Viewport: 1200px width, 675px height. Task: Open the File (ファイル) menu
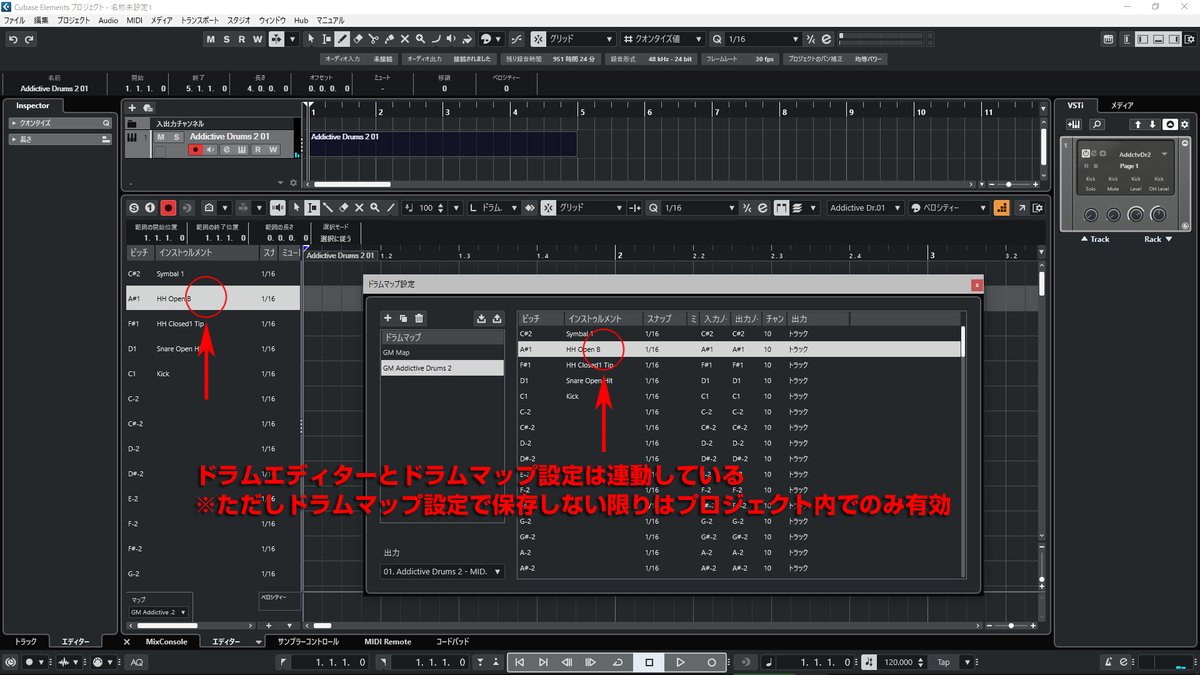[x=15, y=20]
